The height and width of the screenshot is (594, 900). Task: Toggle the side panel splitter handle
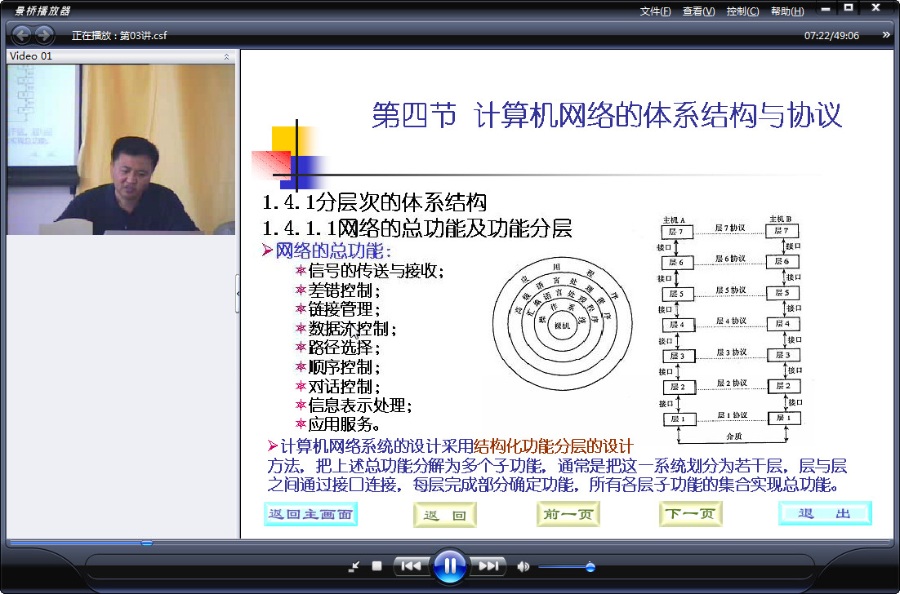(238, 293)
